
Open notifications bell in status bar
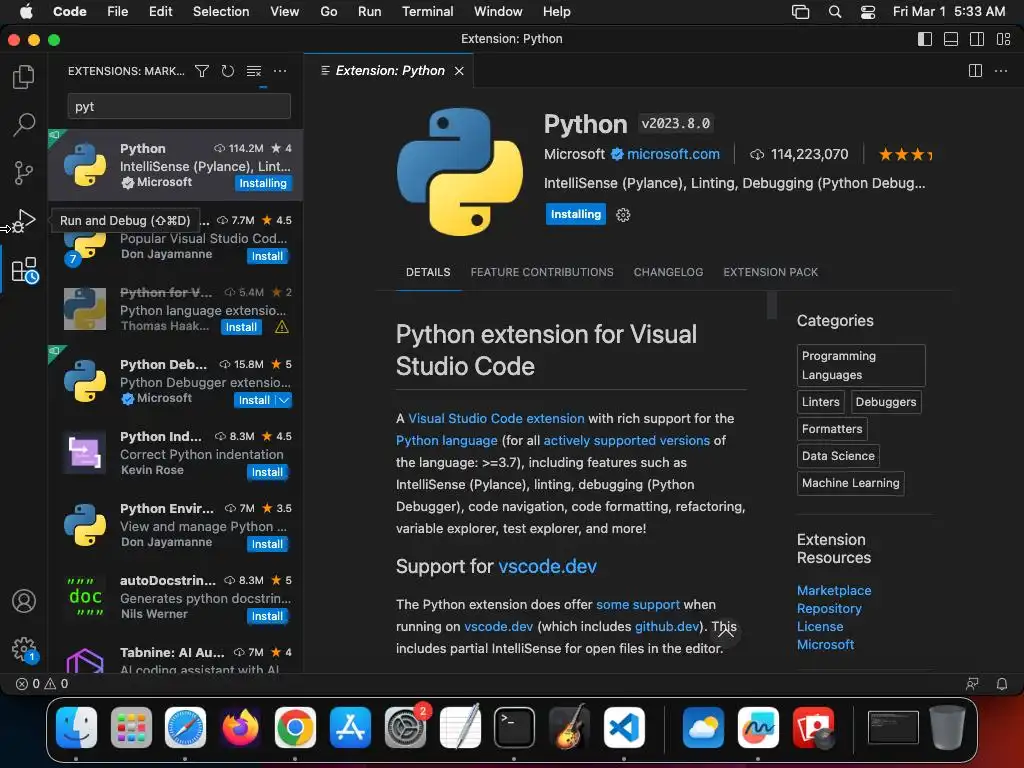click(x=1001, y=684)
